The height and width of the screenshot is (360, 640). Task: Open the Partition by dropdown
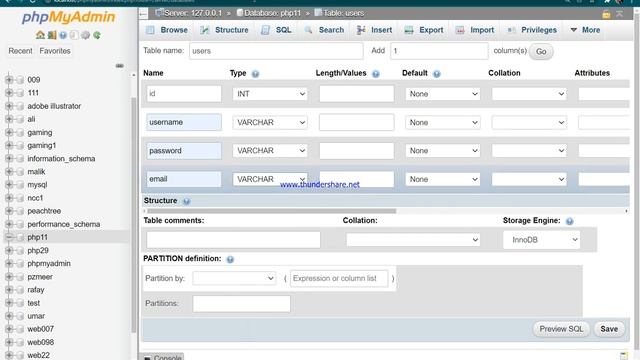[234, 278]
